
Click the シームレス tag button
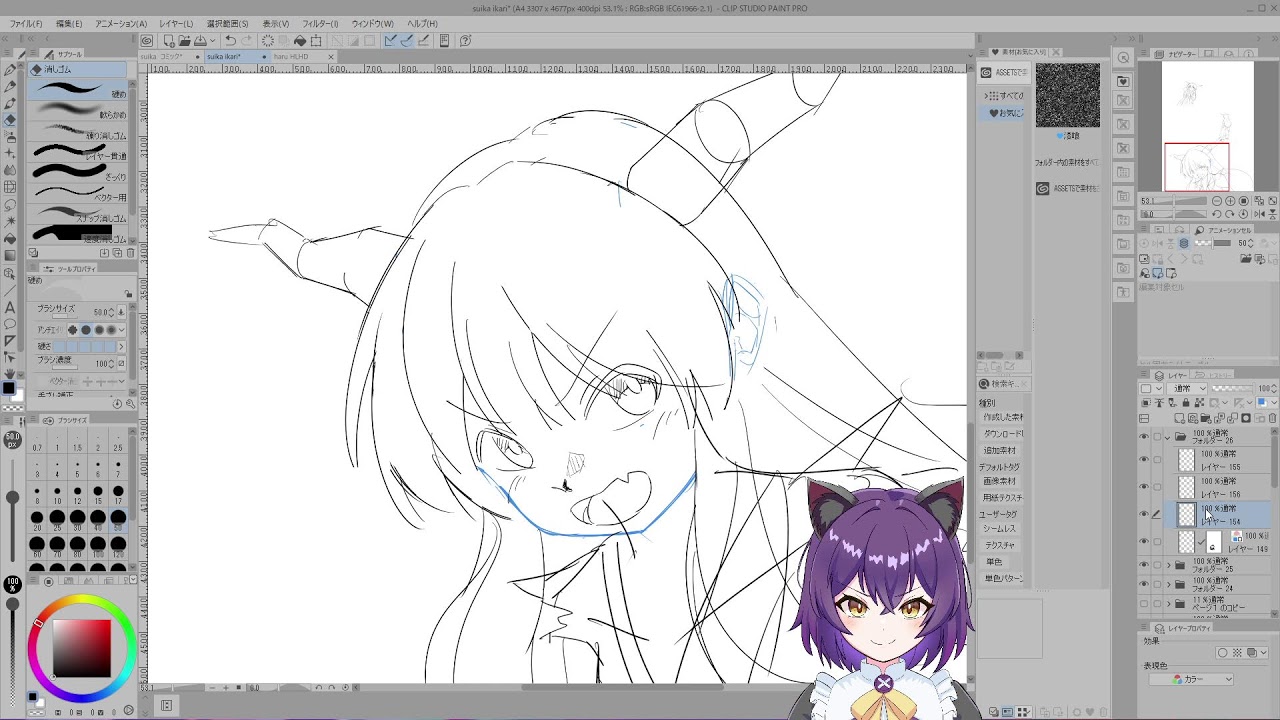pos(999,528)
